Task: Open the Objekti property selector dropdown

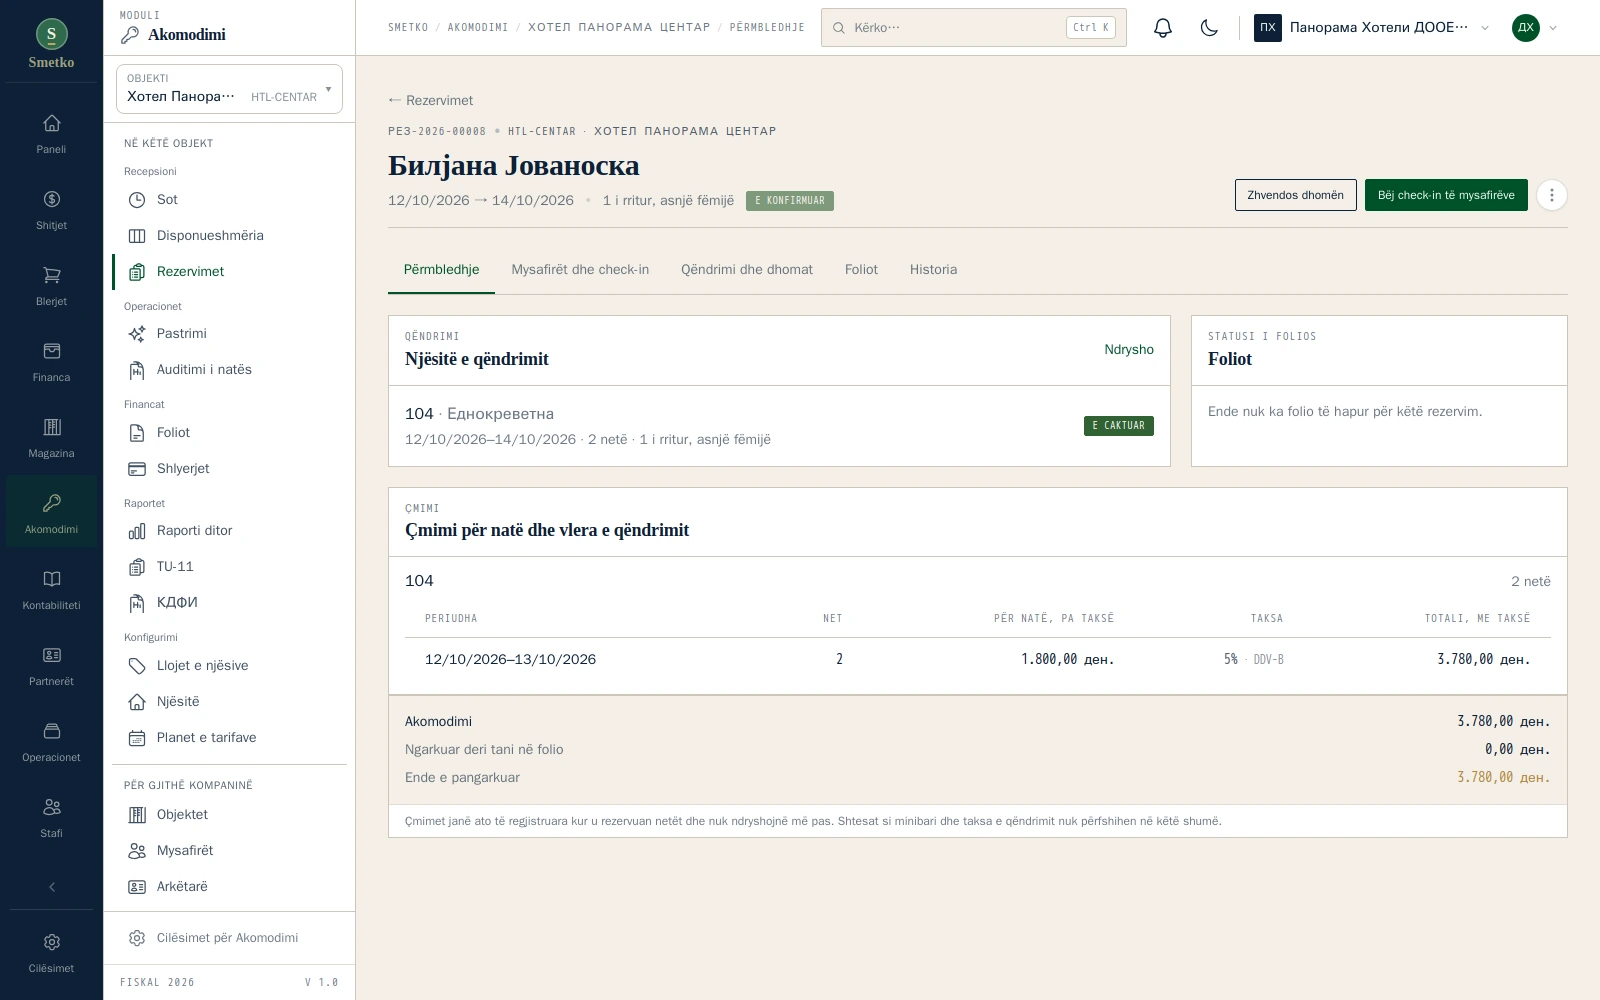Action: (x=229, y=89)
